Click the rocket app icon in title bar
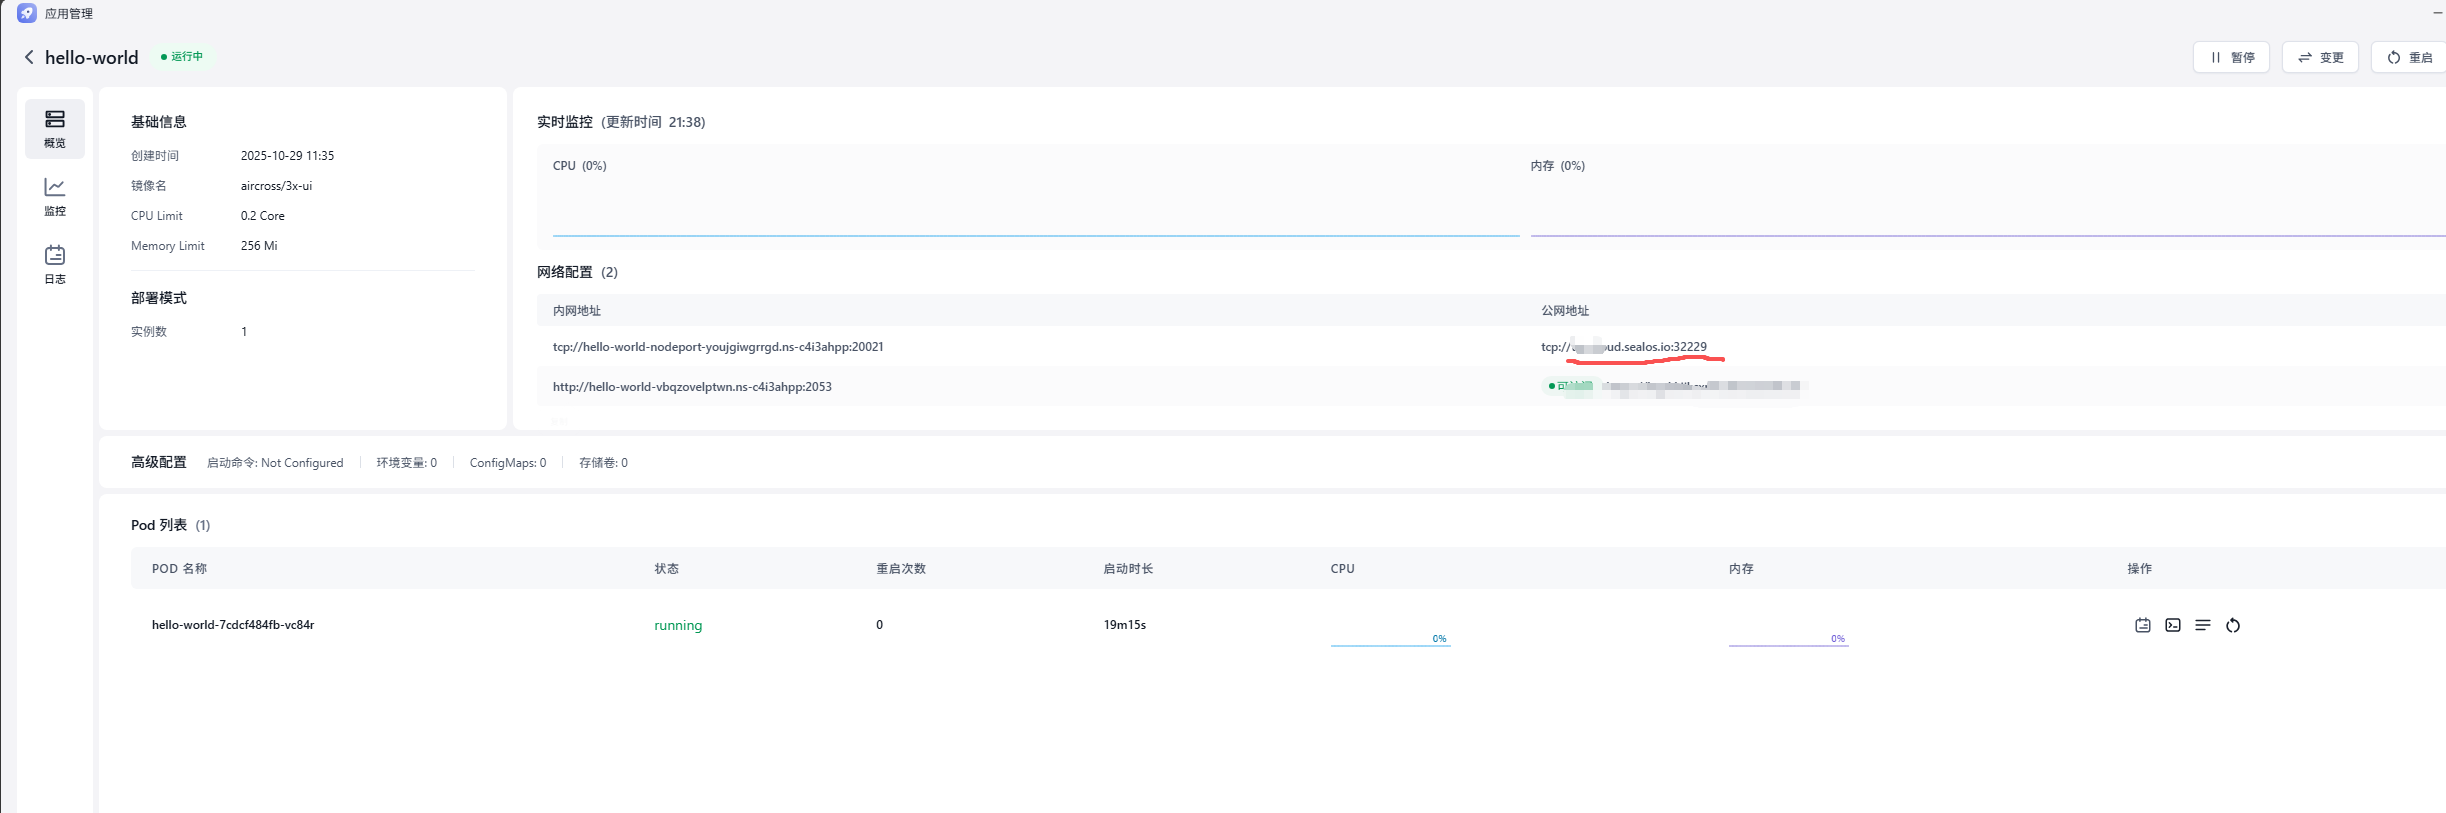This screenshot has width=2446, height=813. [27, 13]
